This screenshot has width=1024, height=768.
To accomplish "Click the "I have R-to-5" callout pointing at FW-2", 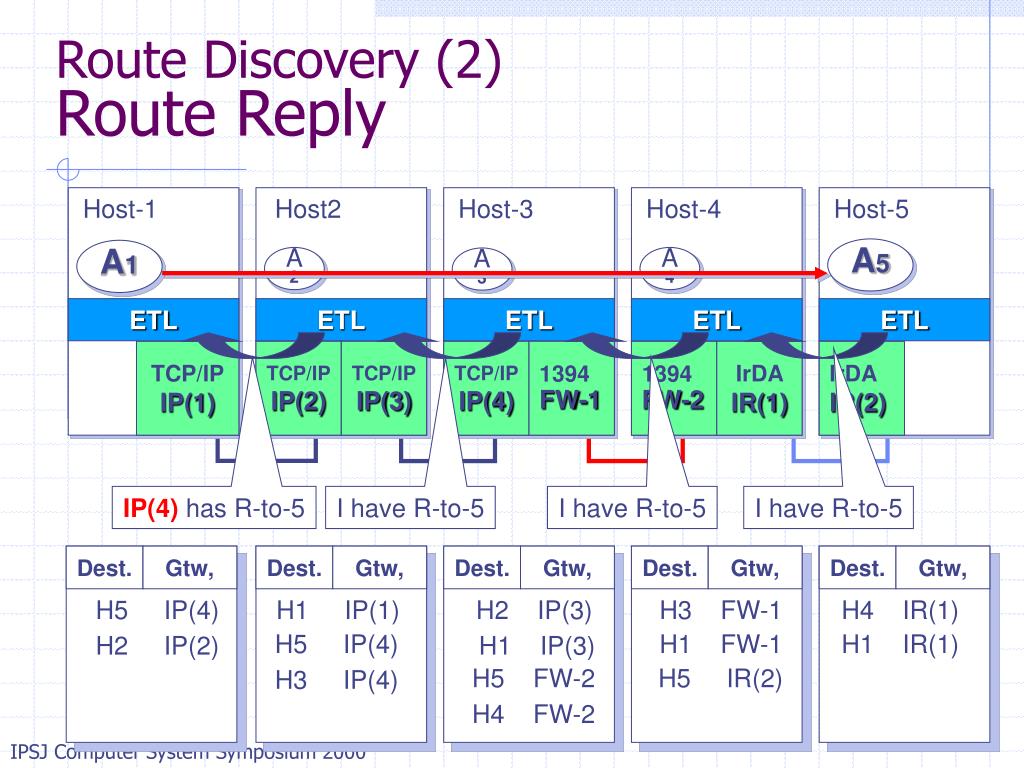I will pyautogui.click(x=632, y=507).
